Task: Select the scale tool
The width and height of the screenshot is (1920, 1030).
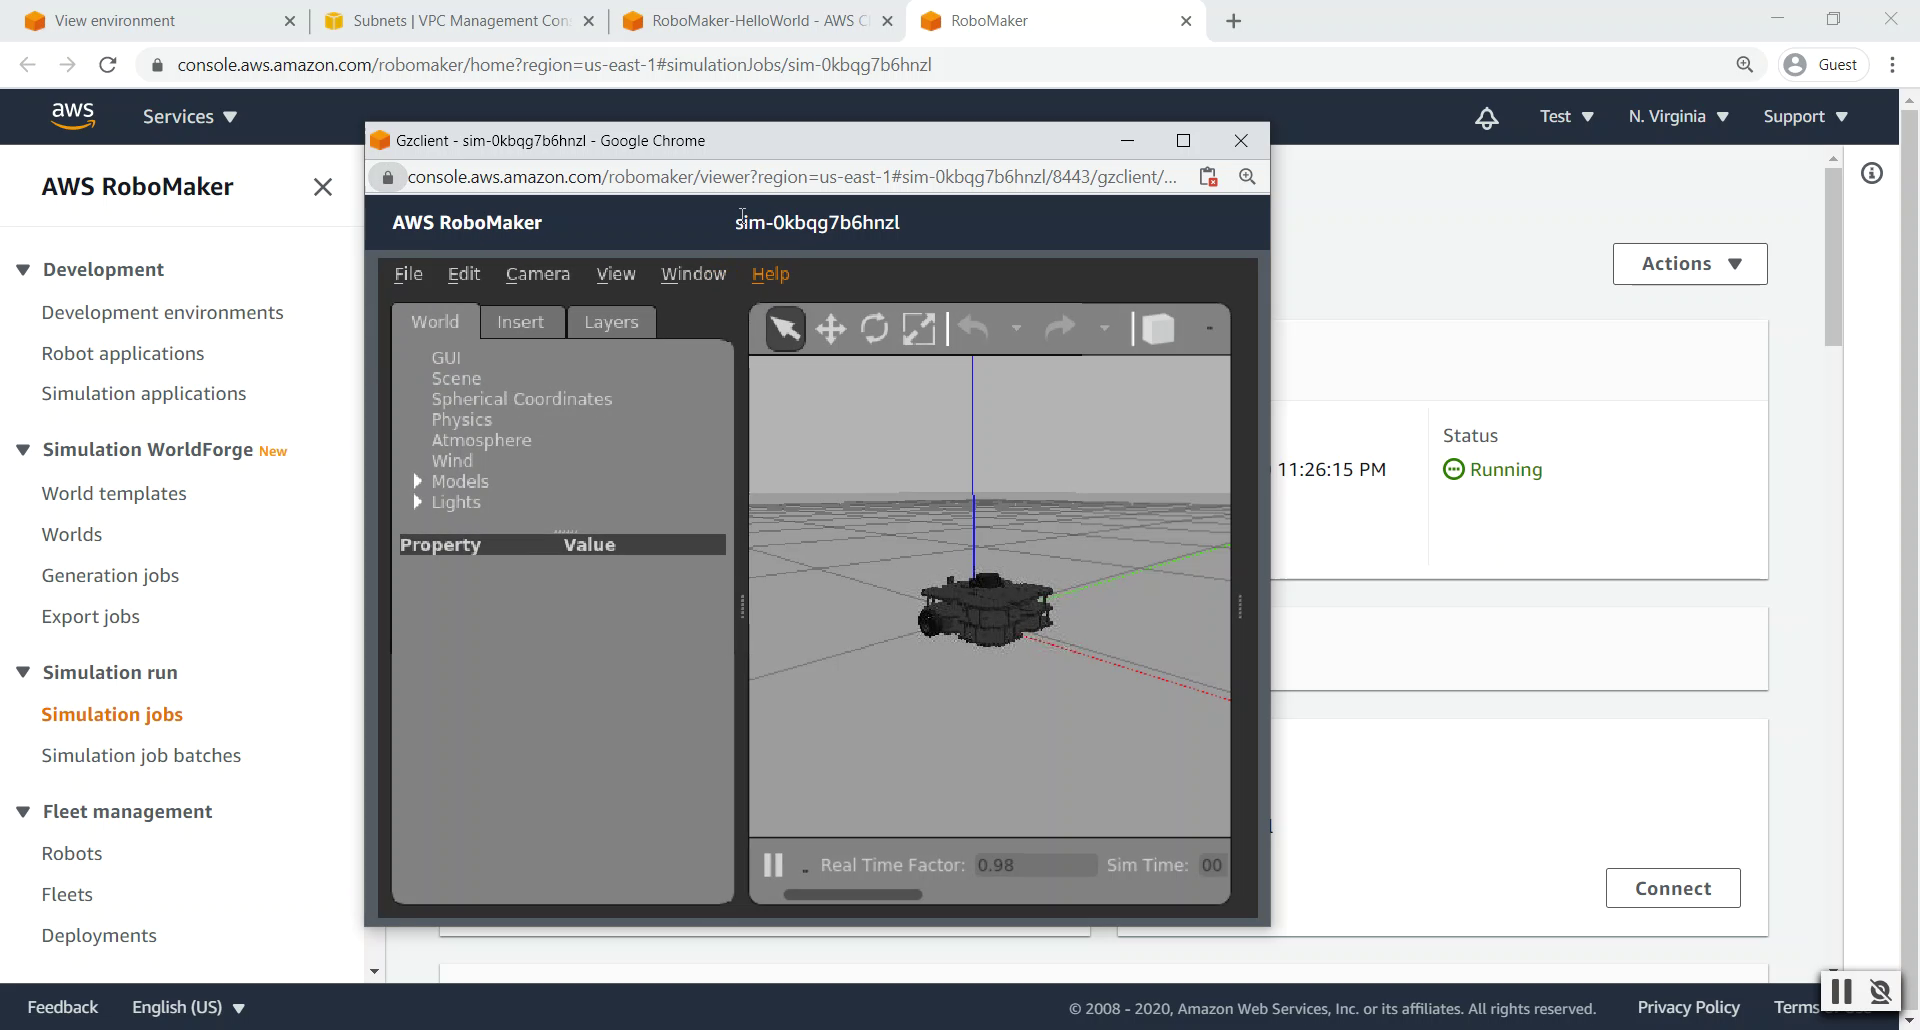Action: [918, 329]
